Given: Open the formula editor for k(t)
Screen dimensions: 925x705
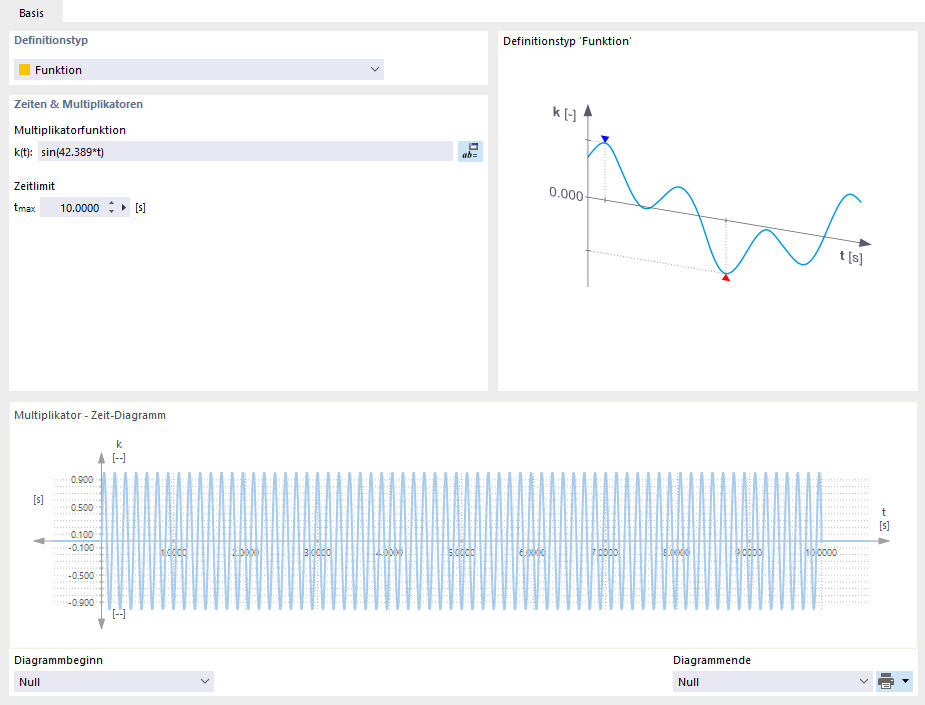Looking at the screenshot, I should (468, 150).
